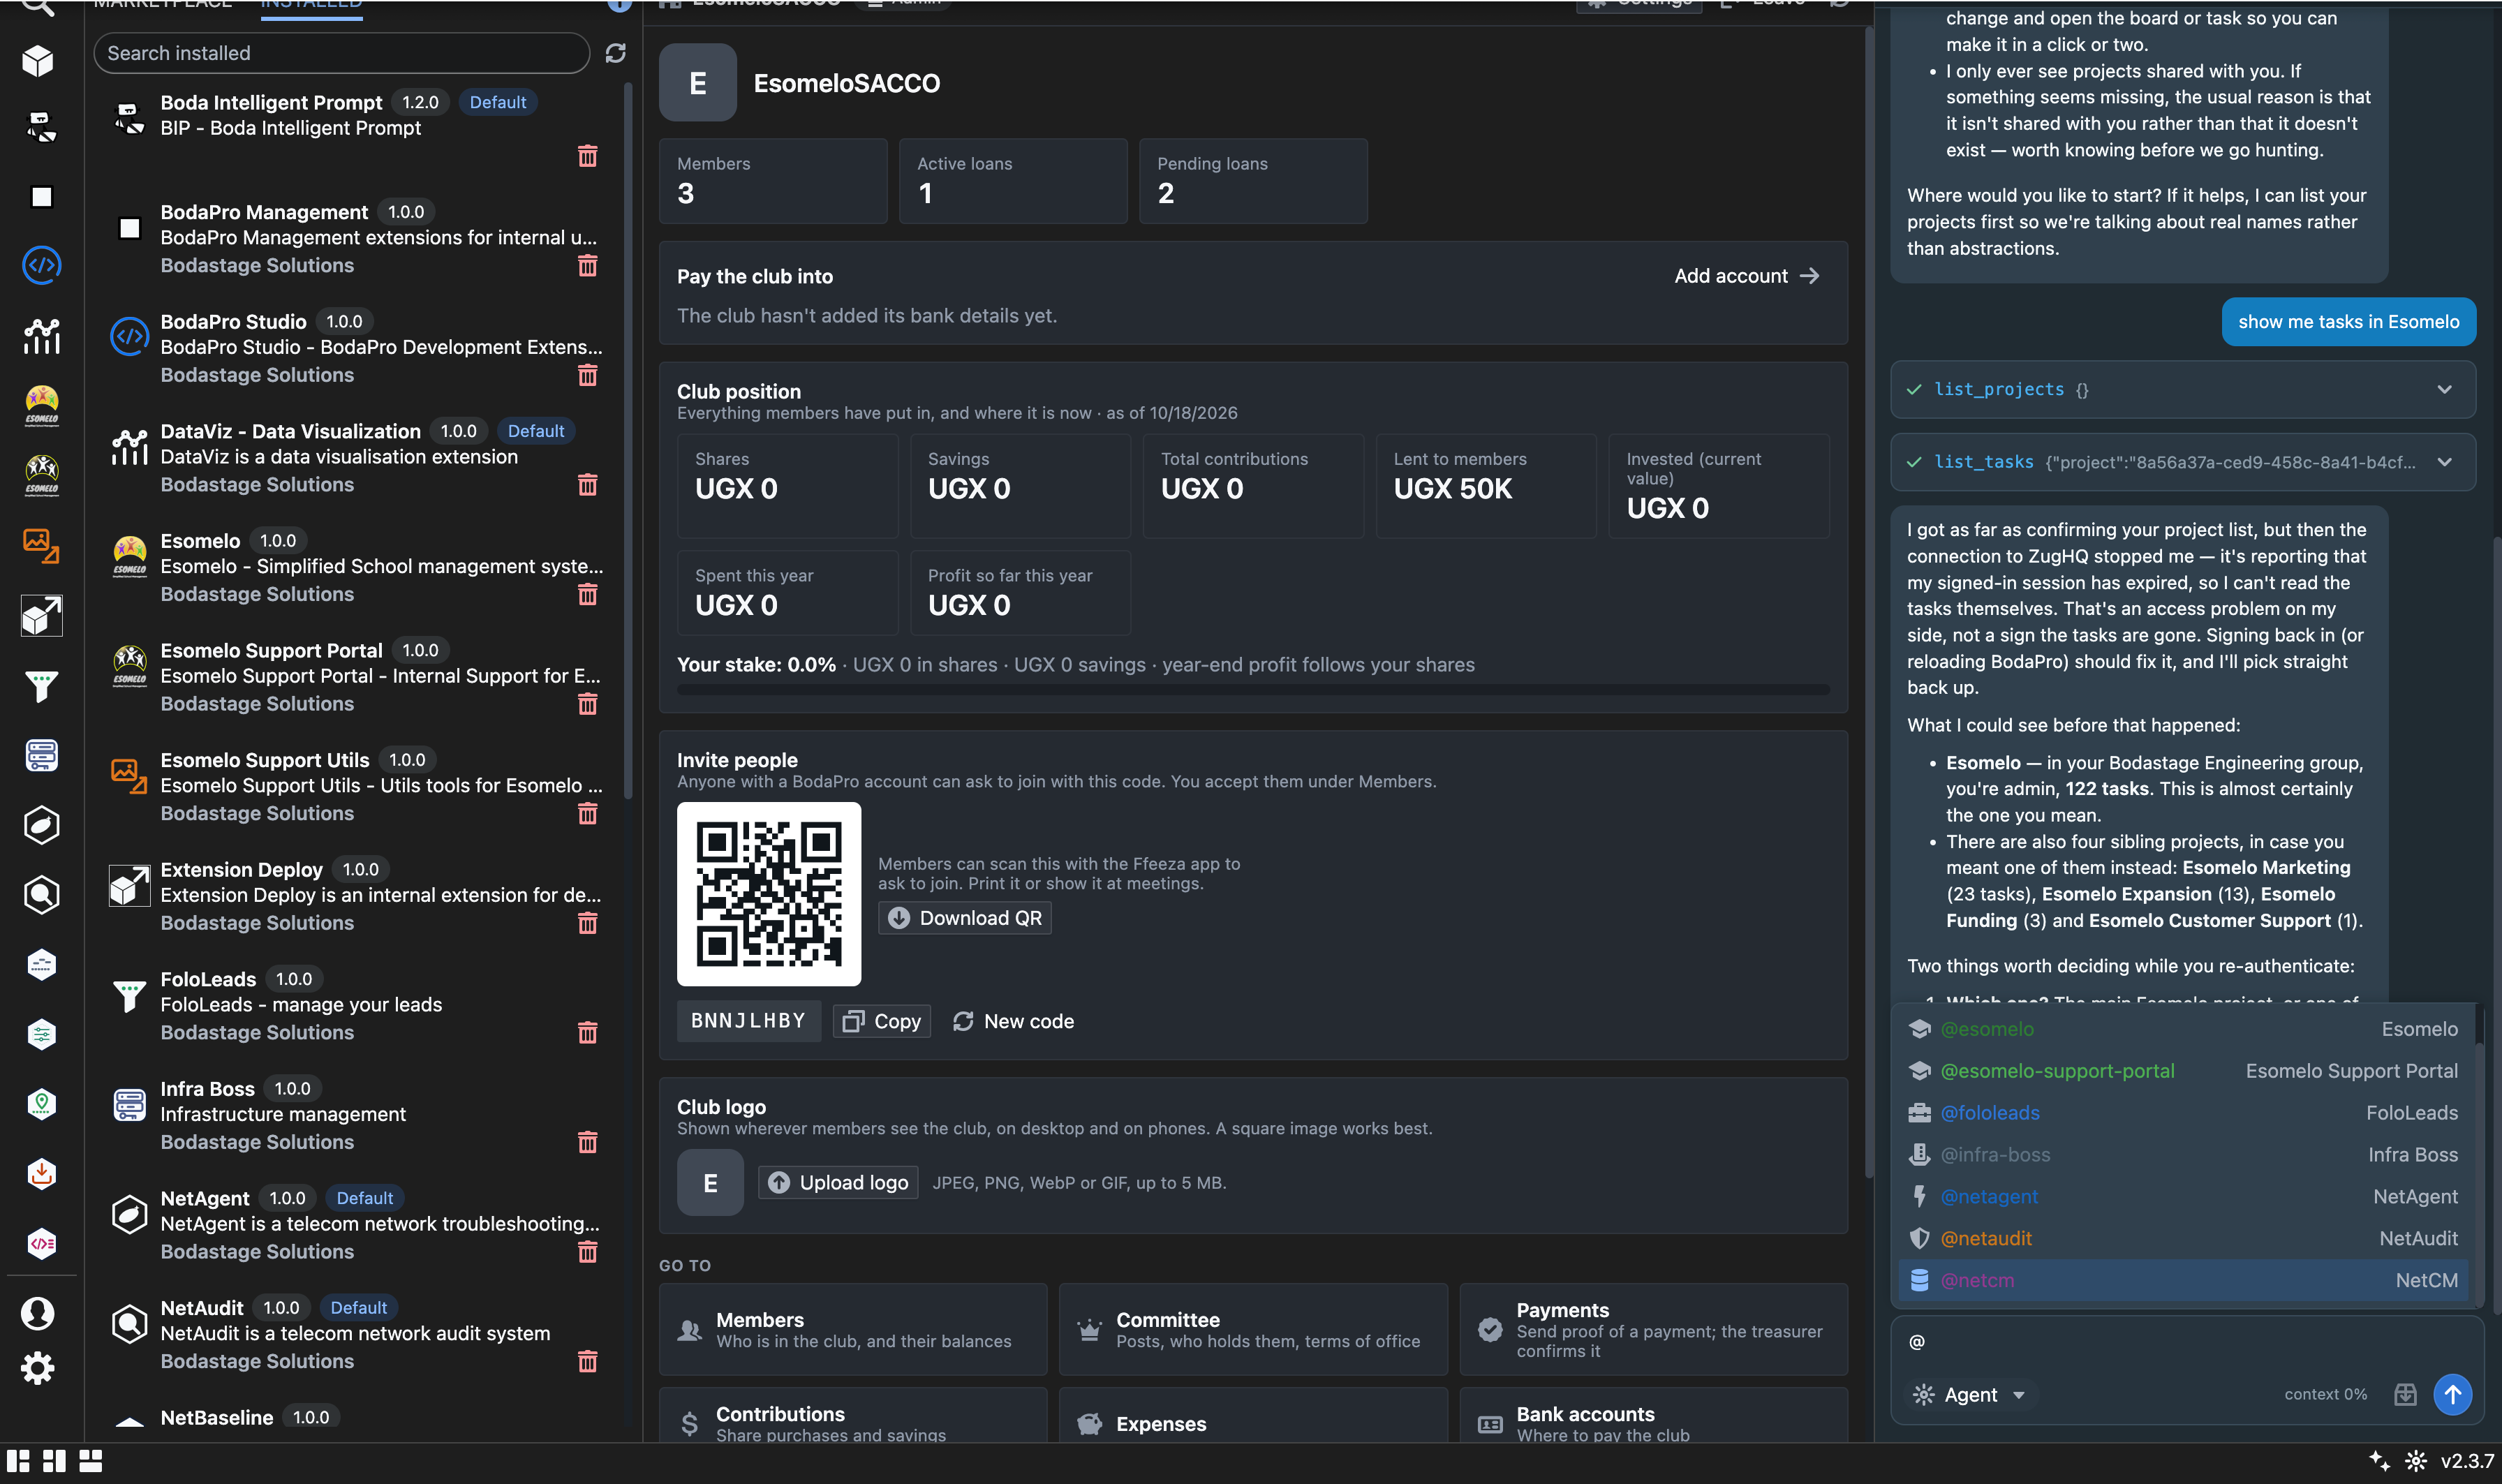Upload a club logo
The width and height of the screenshot is (2502, 1484).
click(838, 1182)
